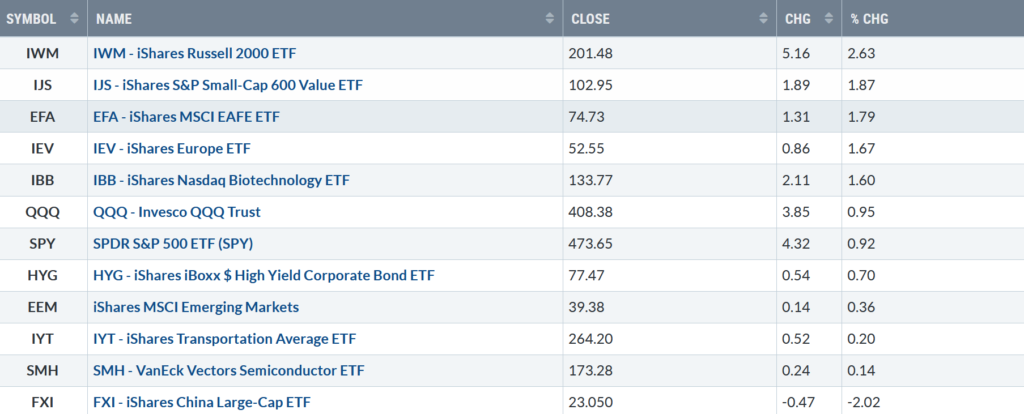1024x414 pixels.
Task: Click QQQ - Invesco QQQ Trust link
Action: click(x=178, y=212)
